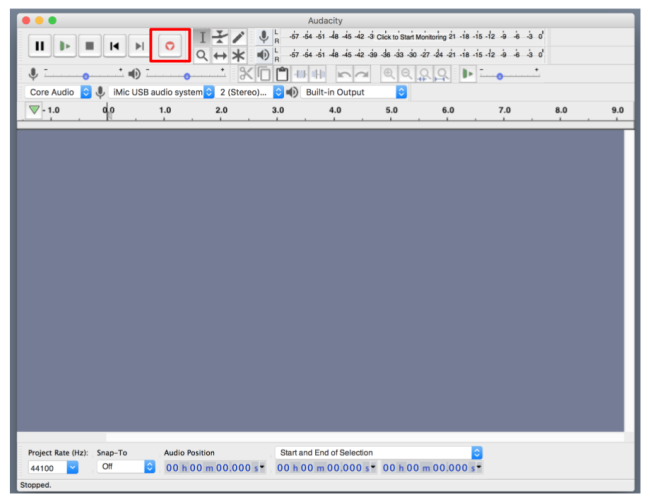Click the green timeline playhead triangle
Viewport: 650px width, 502px height.
point(34,110)
